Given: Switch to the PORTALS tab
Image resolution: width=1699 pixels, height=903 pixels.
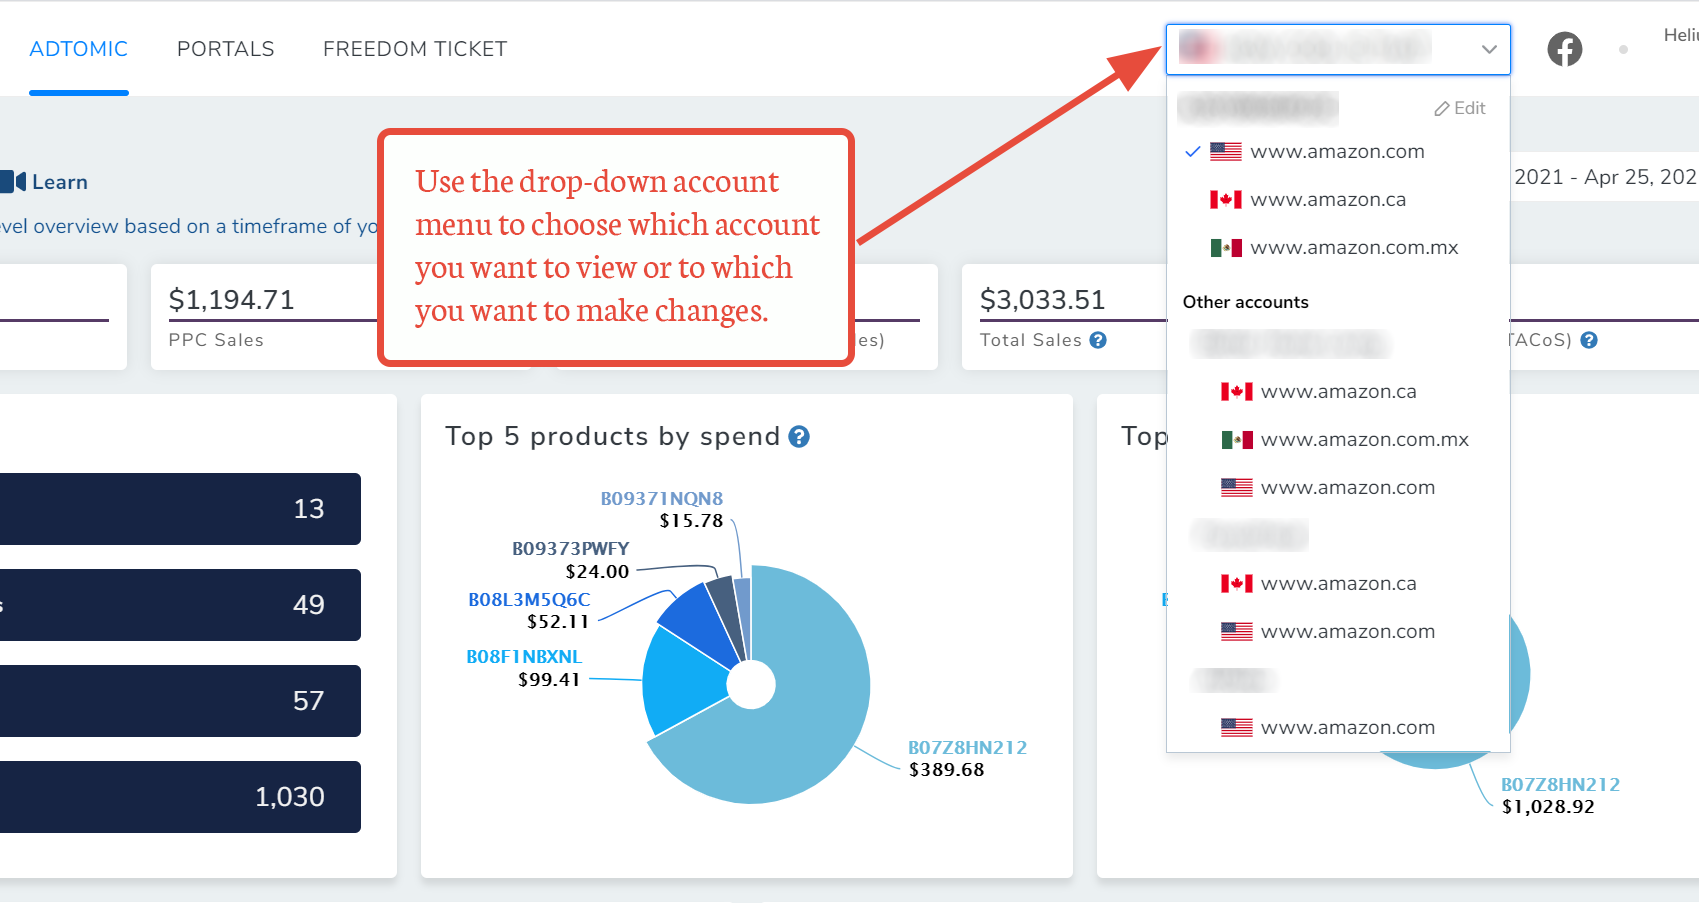Looking at the screenshot, I should point(225,49).
